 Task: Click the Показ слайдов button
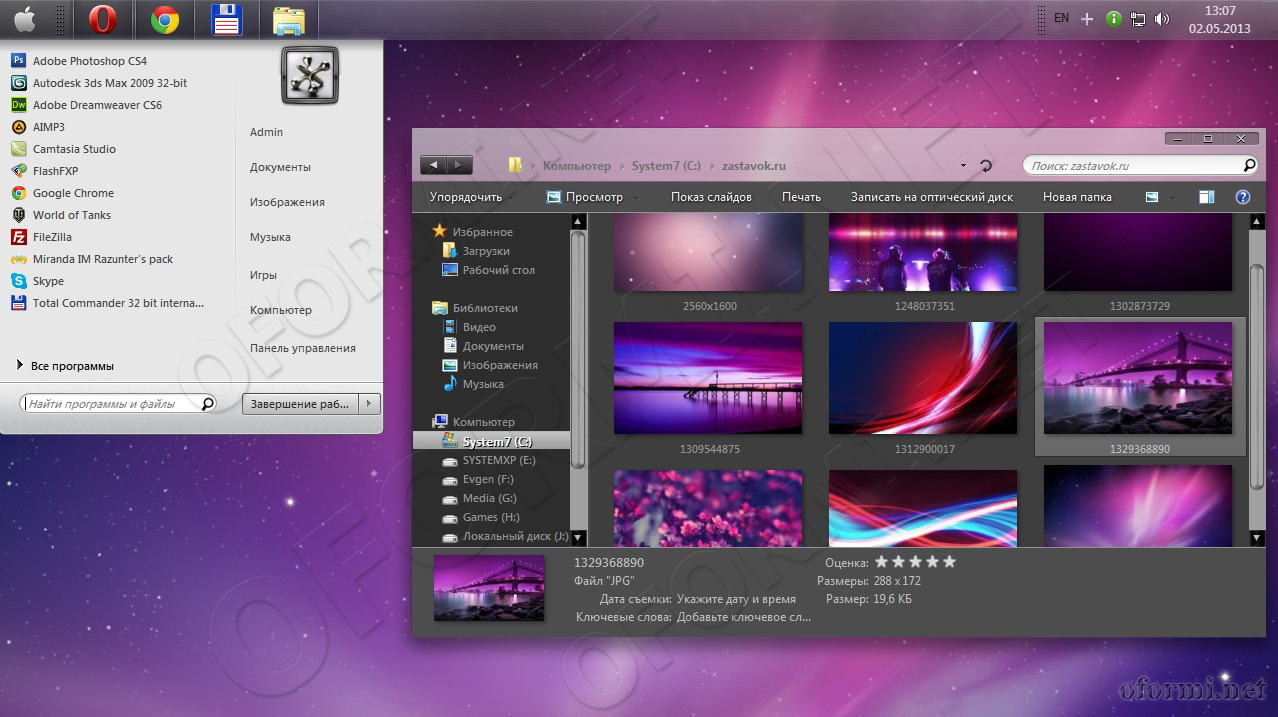point(711,197)
